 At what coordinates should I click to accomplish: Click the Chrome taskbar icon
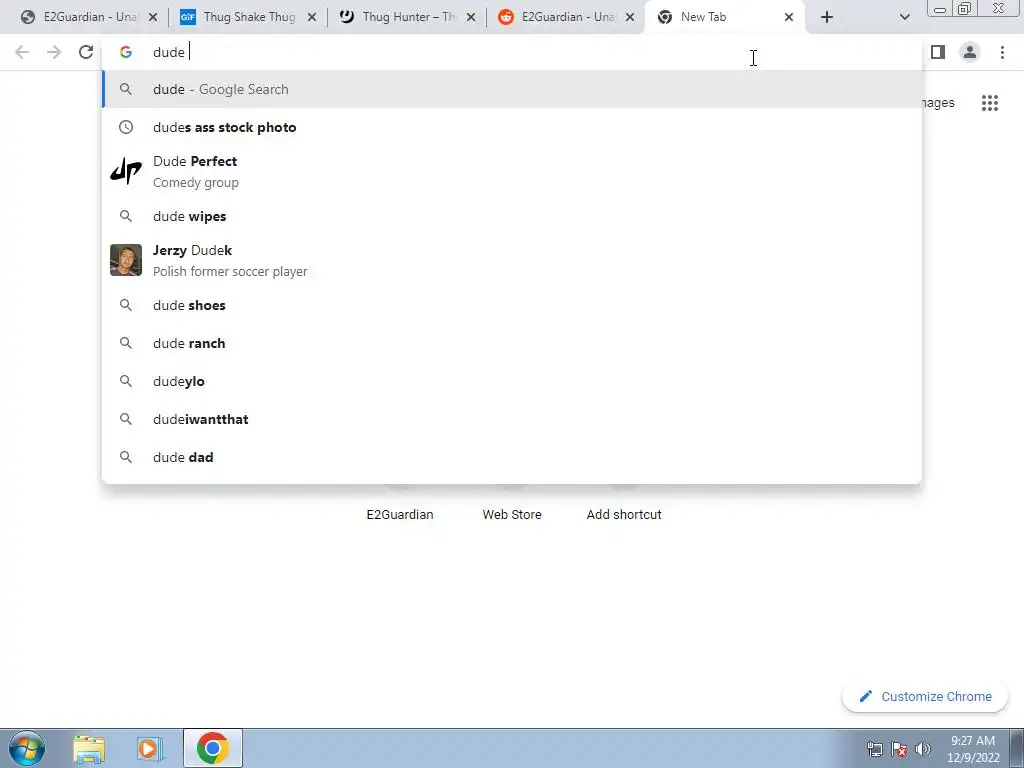pos(212,748)
